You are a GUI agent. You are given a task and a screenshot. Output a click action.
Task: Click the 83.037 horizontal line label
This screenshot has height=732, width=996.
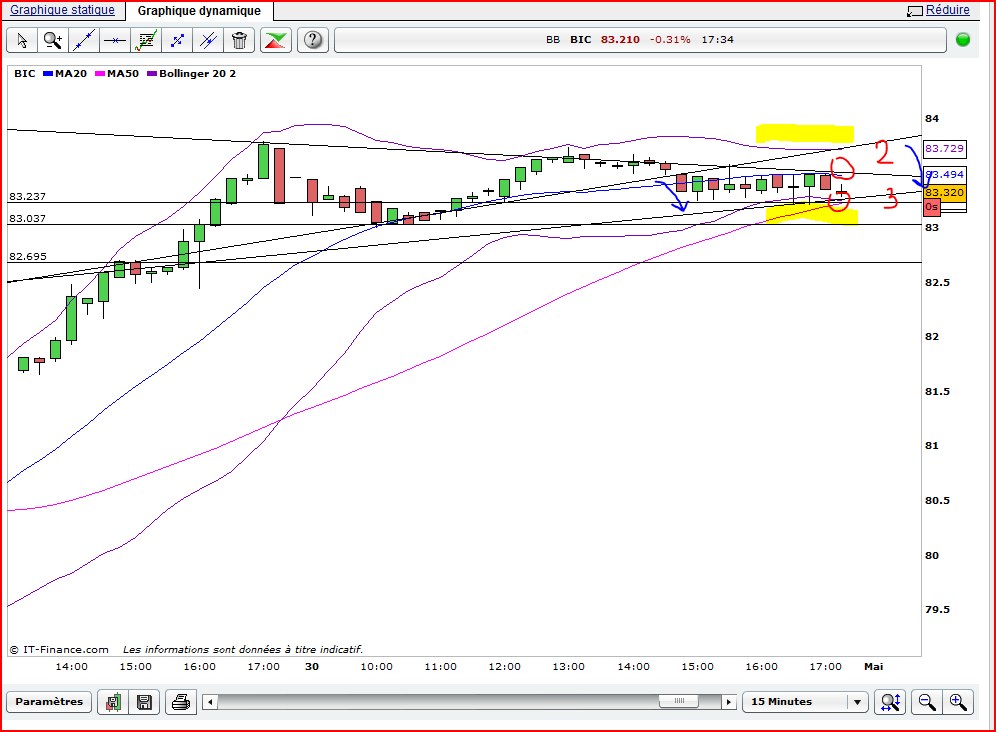click(27, 219)
